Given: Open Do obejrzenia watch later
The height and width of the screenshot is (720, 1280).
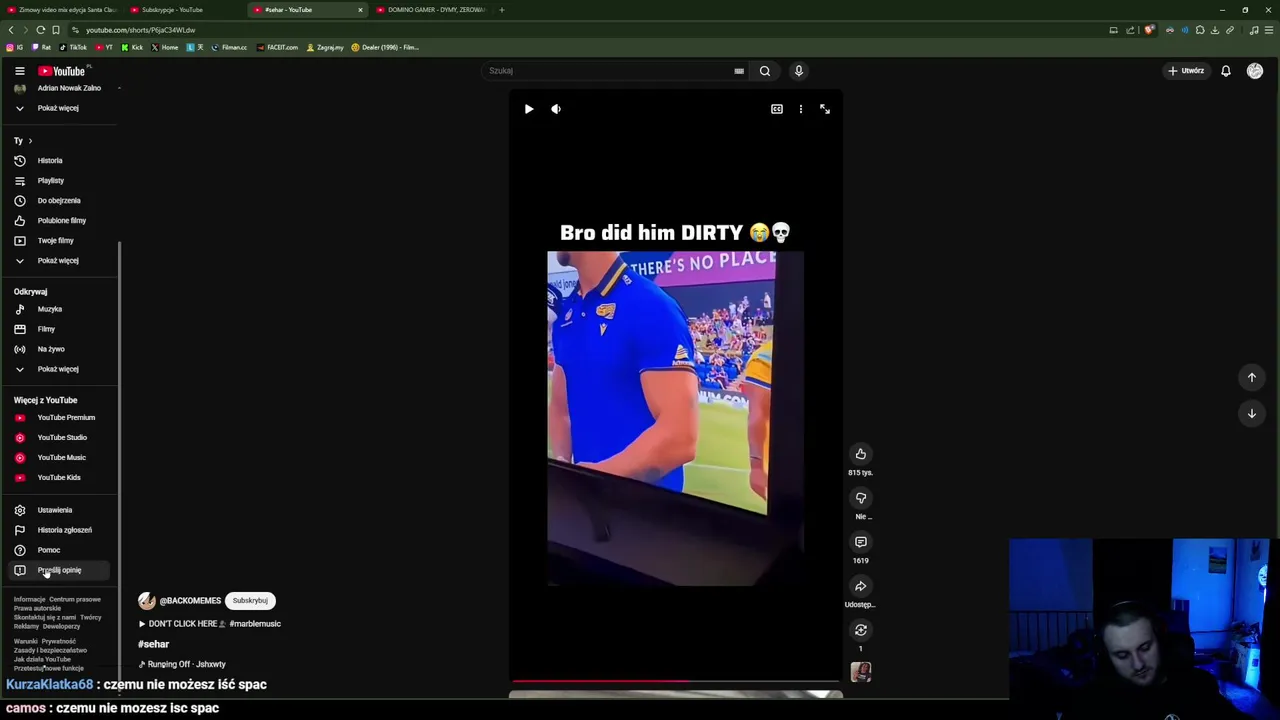Looking at the screenshot, I should coord(58,201).
